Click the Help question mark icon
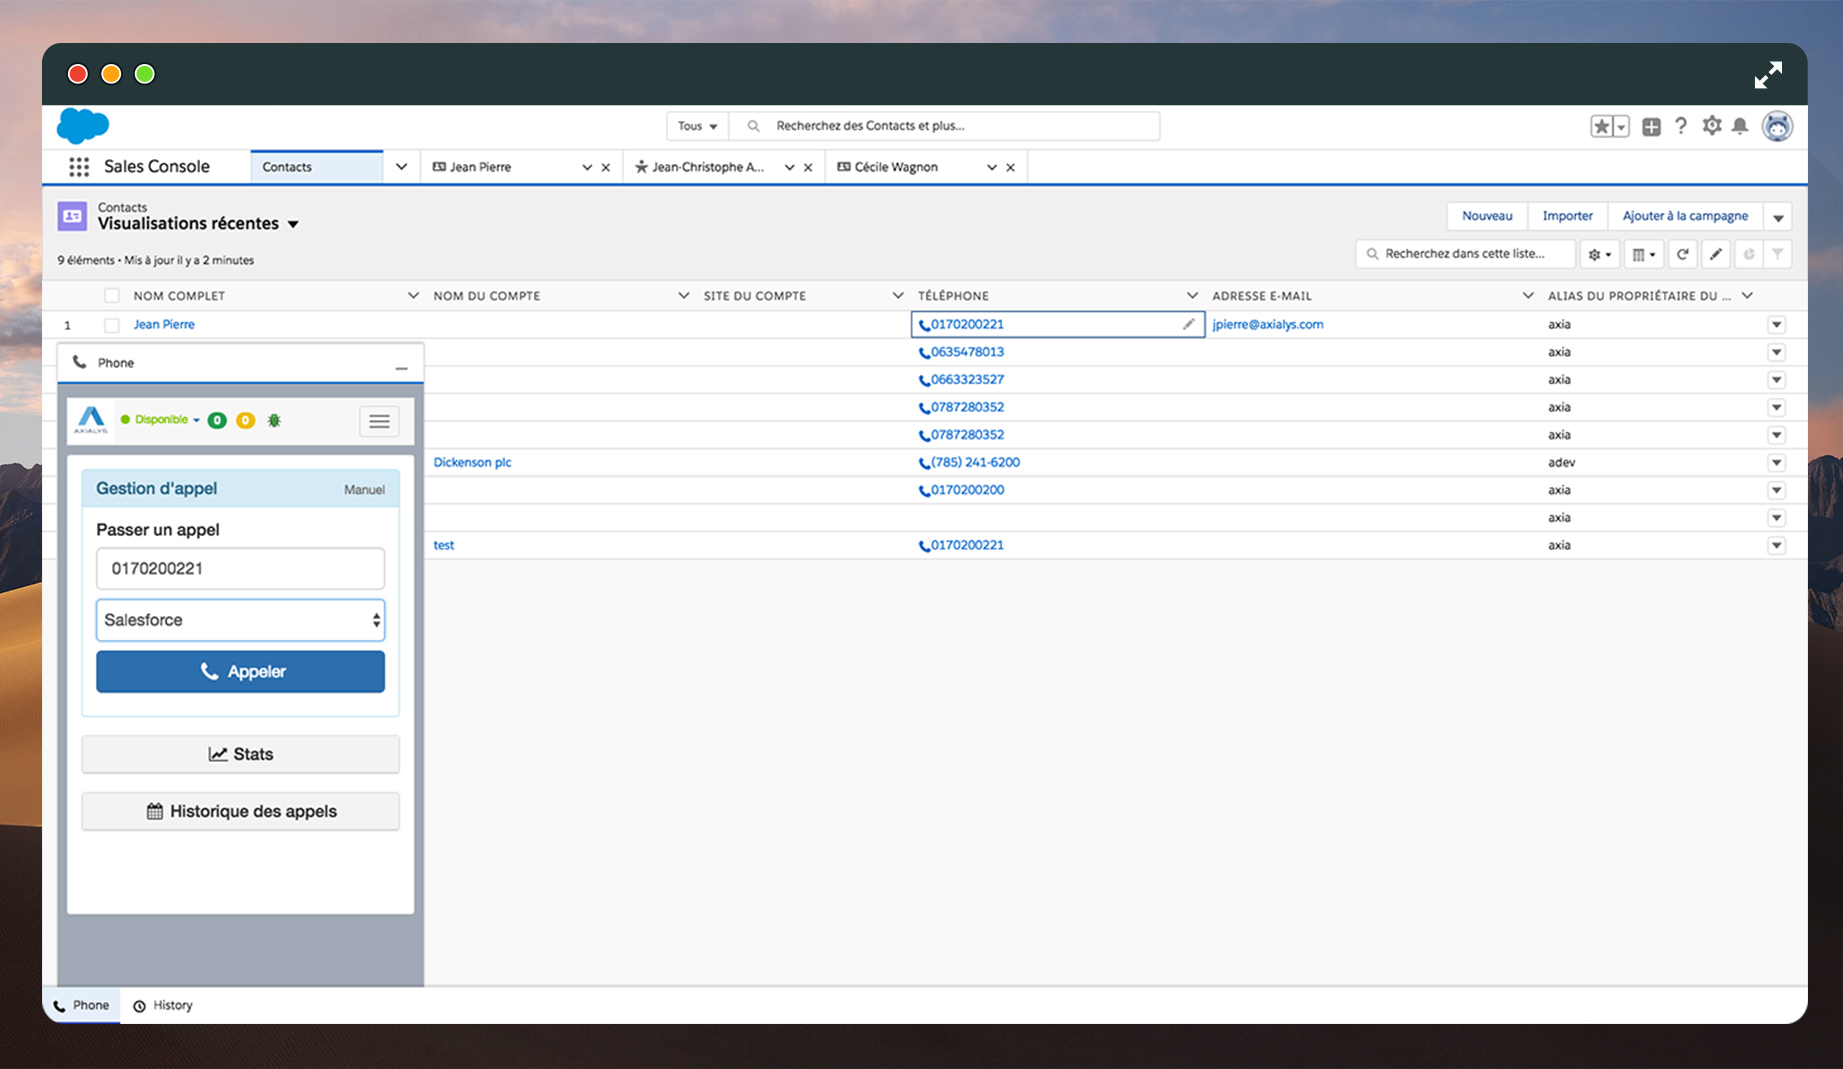Viewport: 1843px width, 1069px height. pos(1681,126)
